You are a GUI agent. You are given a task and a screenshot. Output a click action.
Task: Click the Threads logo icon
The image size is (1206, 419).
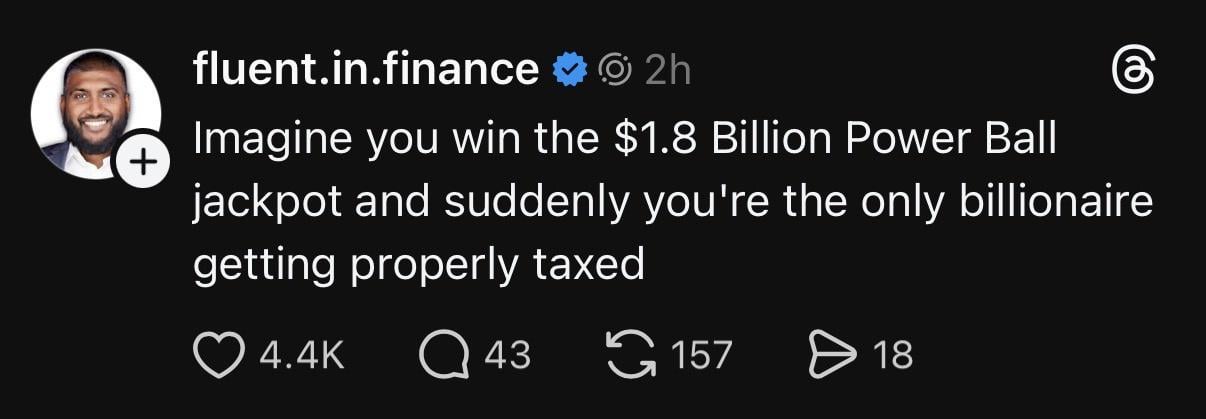pos(1134,73)
